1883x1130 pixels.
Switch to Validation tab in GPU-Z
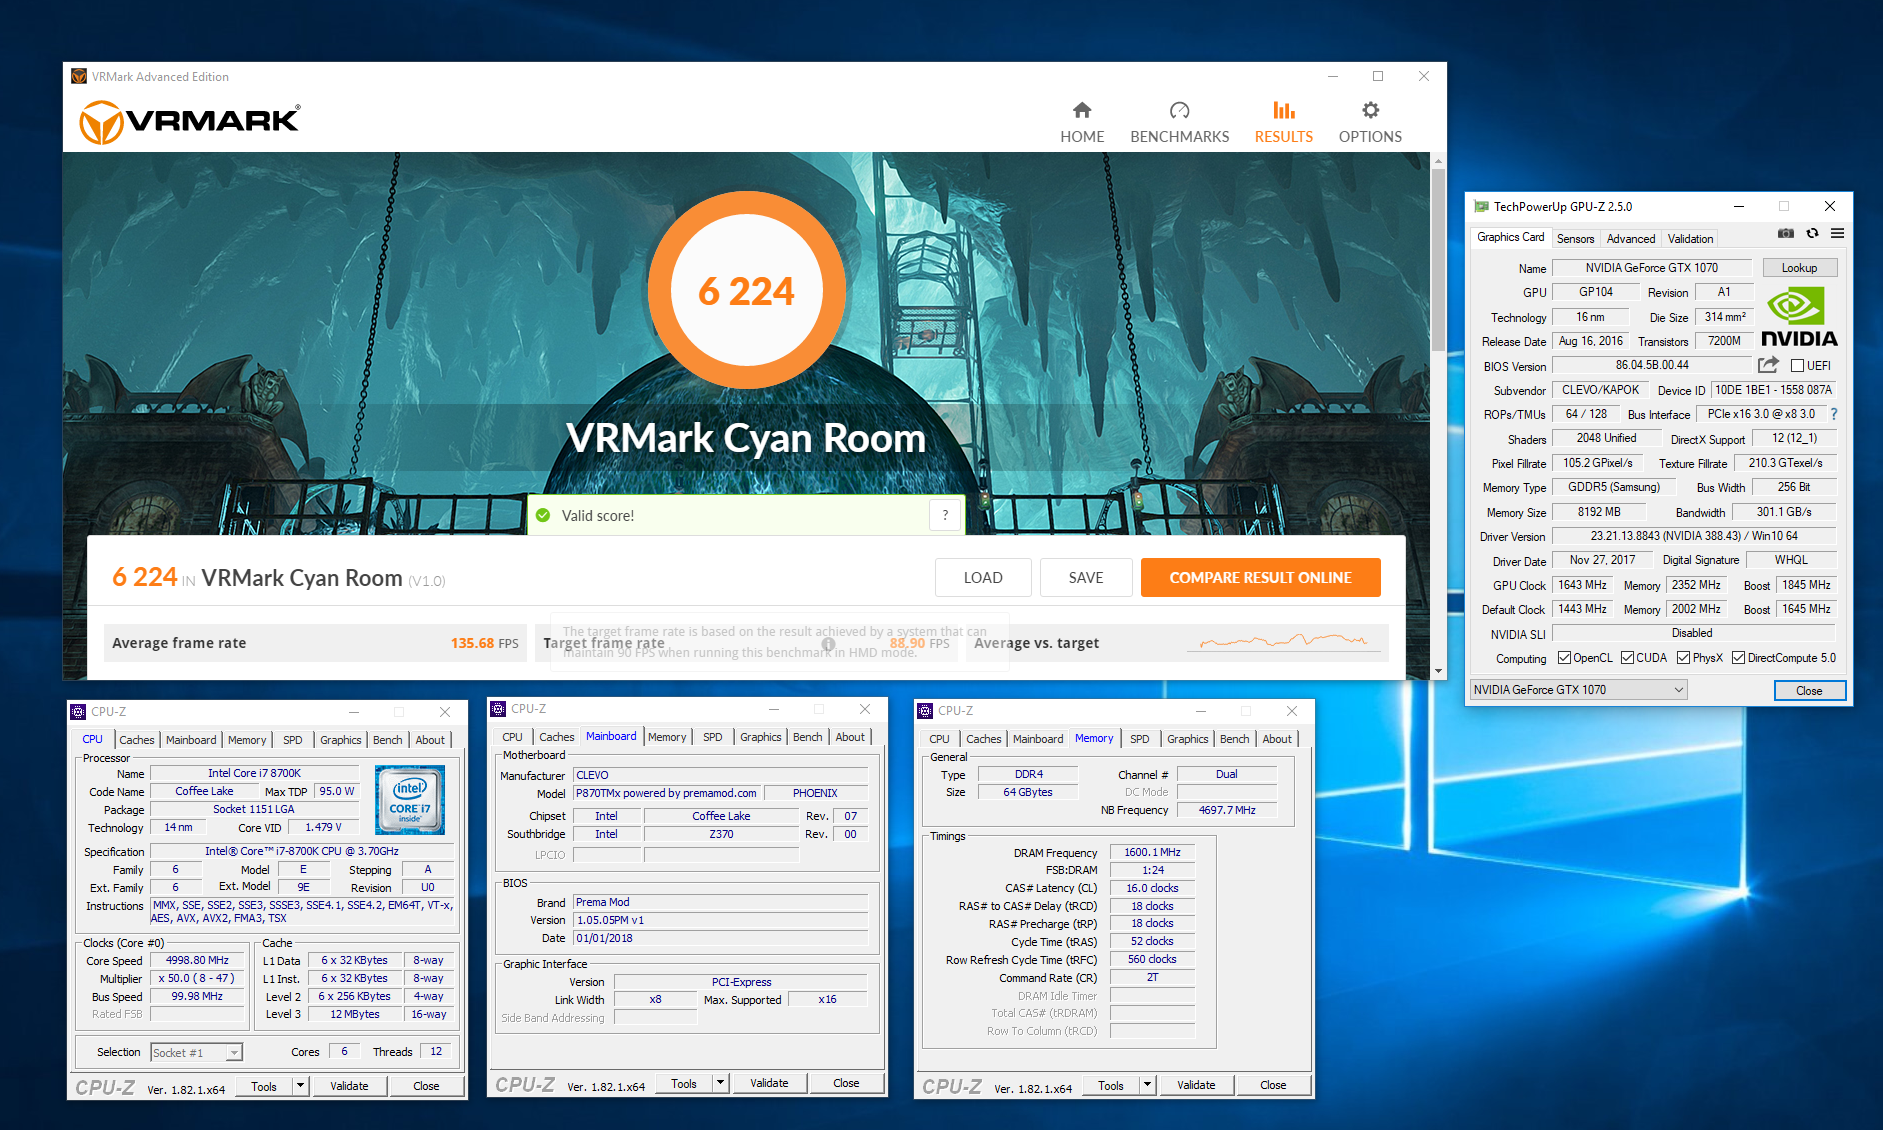[1690, 238]
